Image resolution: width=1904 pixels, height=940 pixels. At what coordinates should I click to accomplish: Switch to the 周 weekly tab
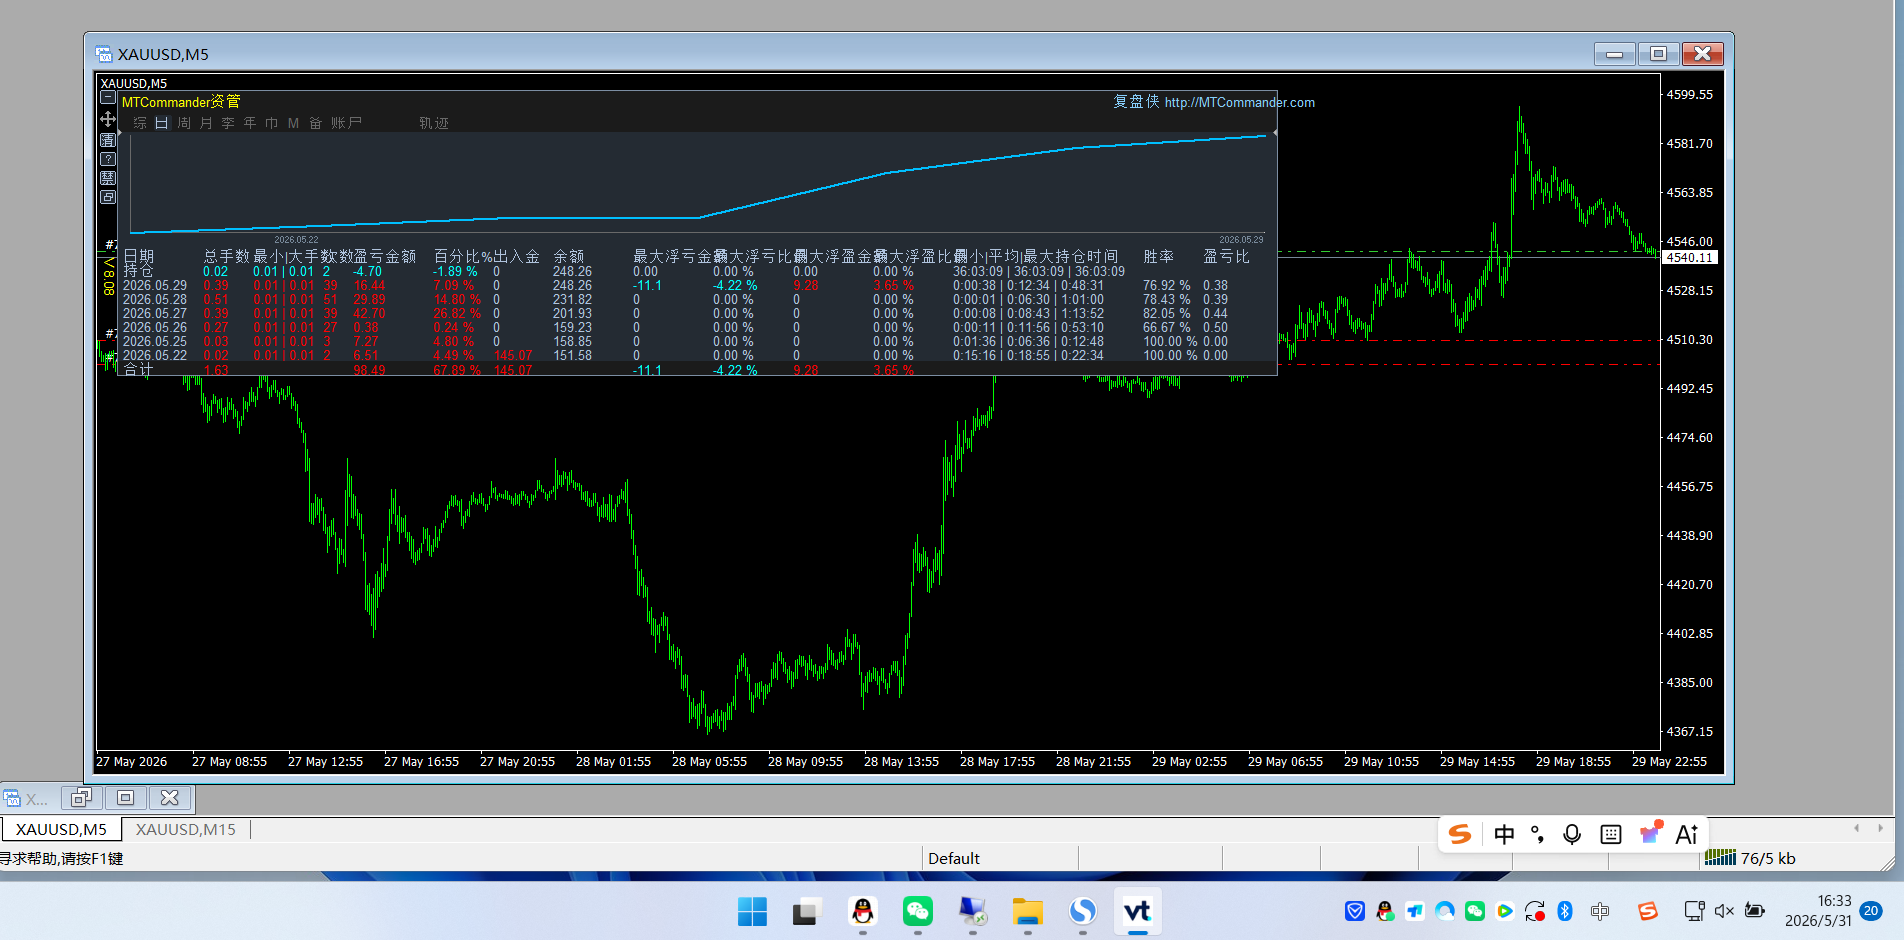point(184,123)
